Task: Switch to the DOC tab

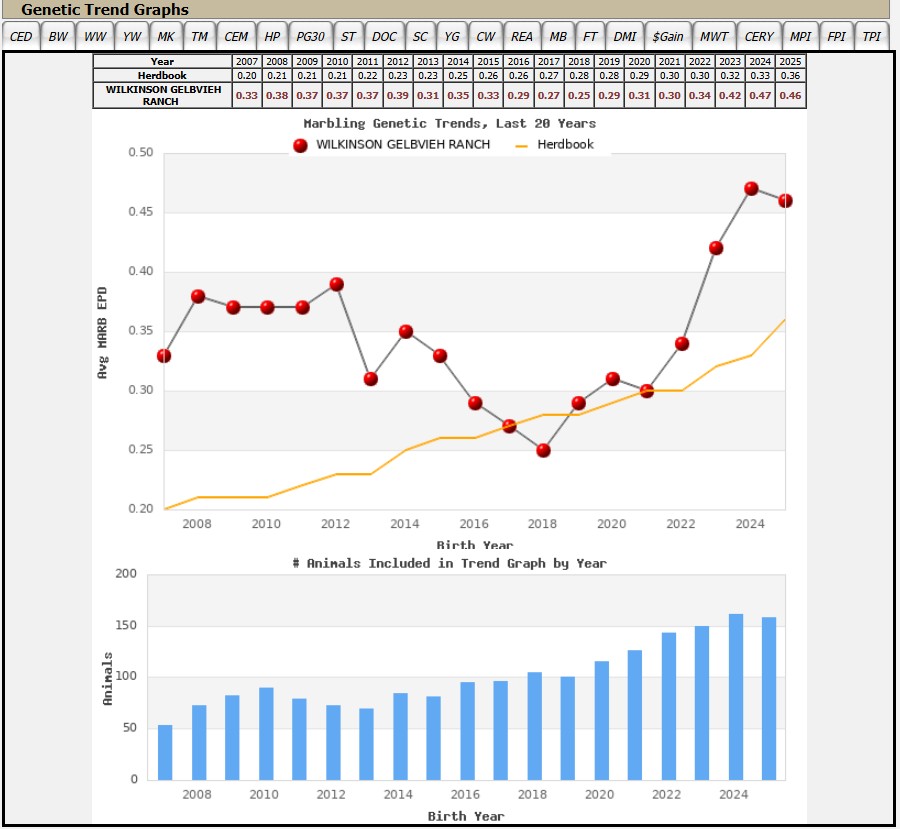Action: tap(384, 36)
